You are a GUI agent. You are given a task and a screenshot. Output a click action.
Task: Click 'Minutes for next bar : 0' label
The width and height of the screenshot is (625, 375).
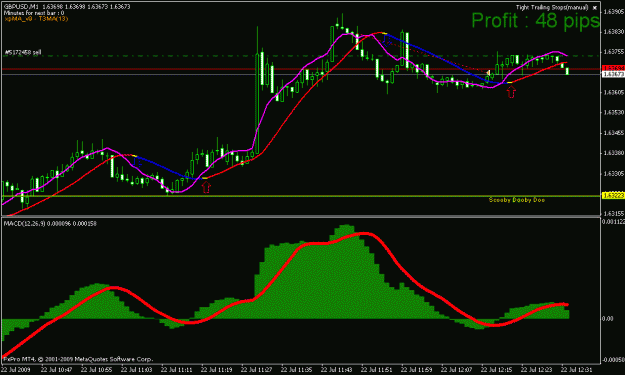(34, 13)
